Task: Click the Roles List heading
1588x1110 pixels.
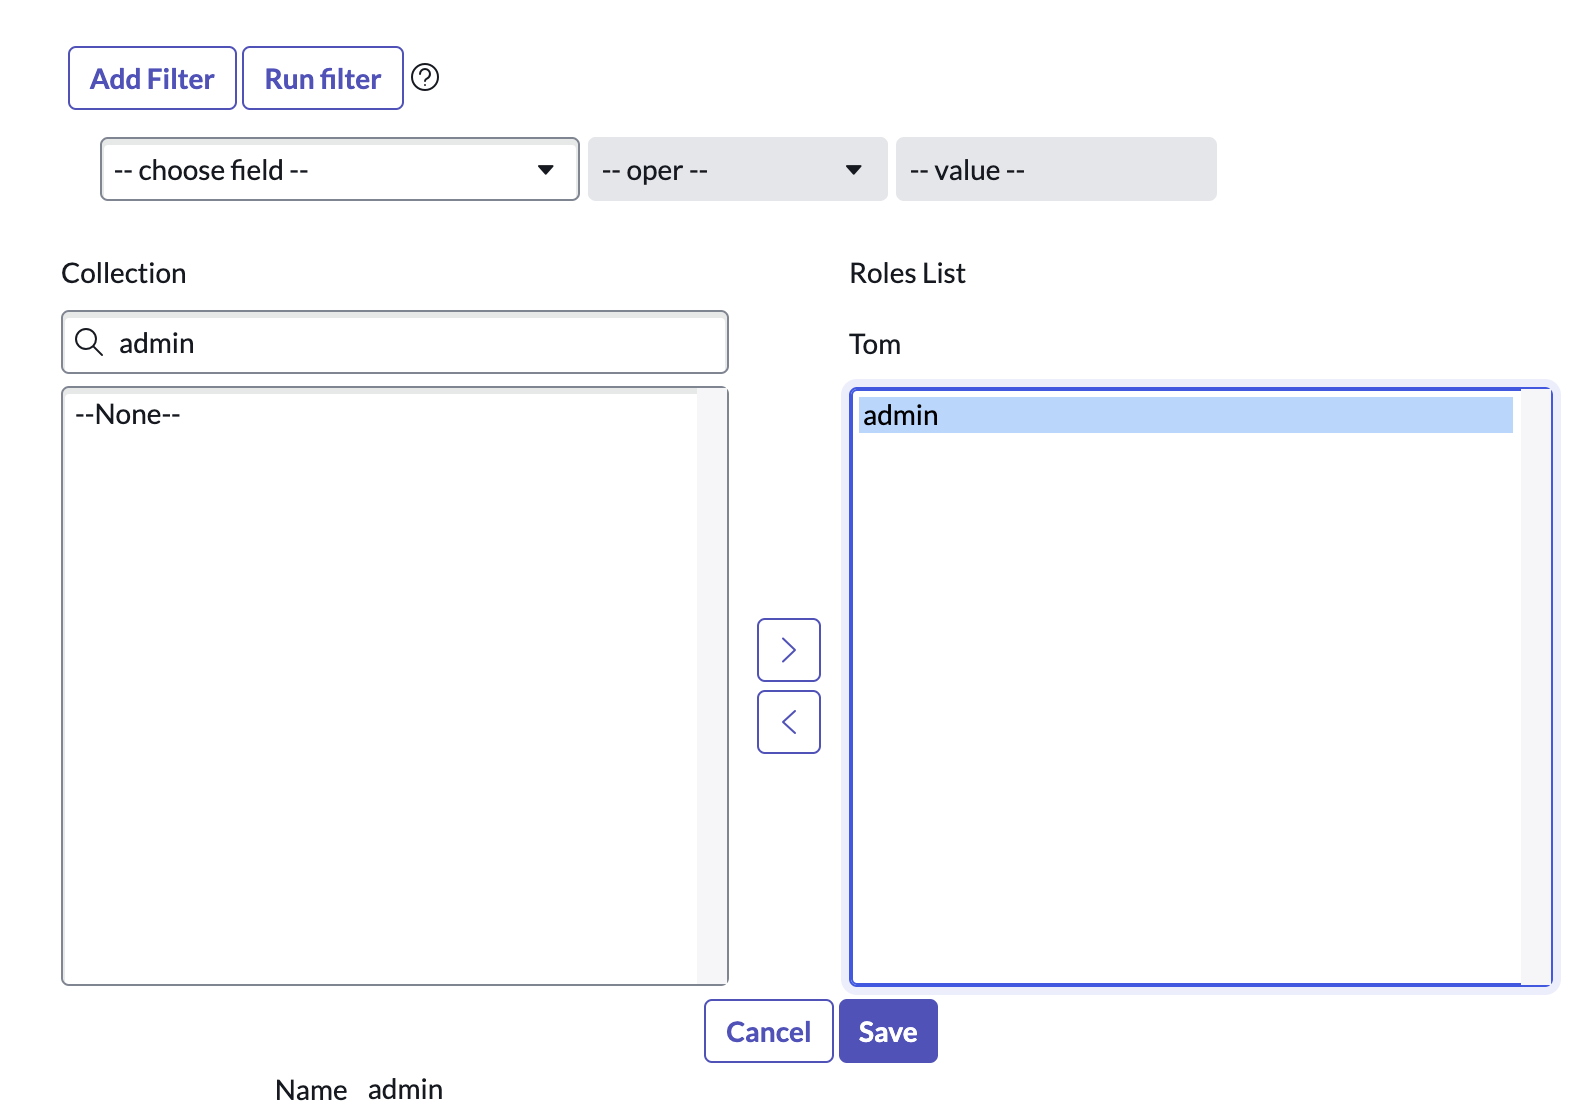Action: [907, 273]
